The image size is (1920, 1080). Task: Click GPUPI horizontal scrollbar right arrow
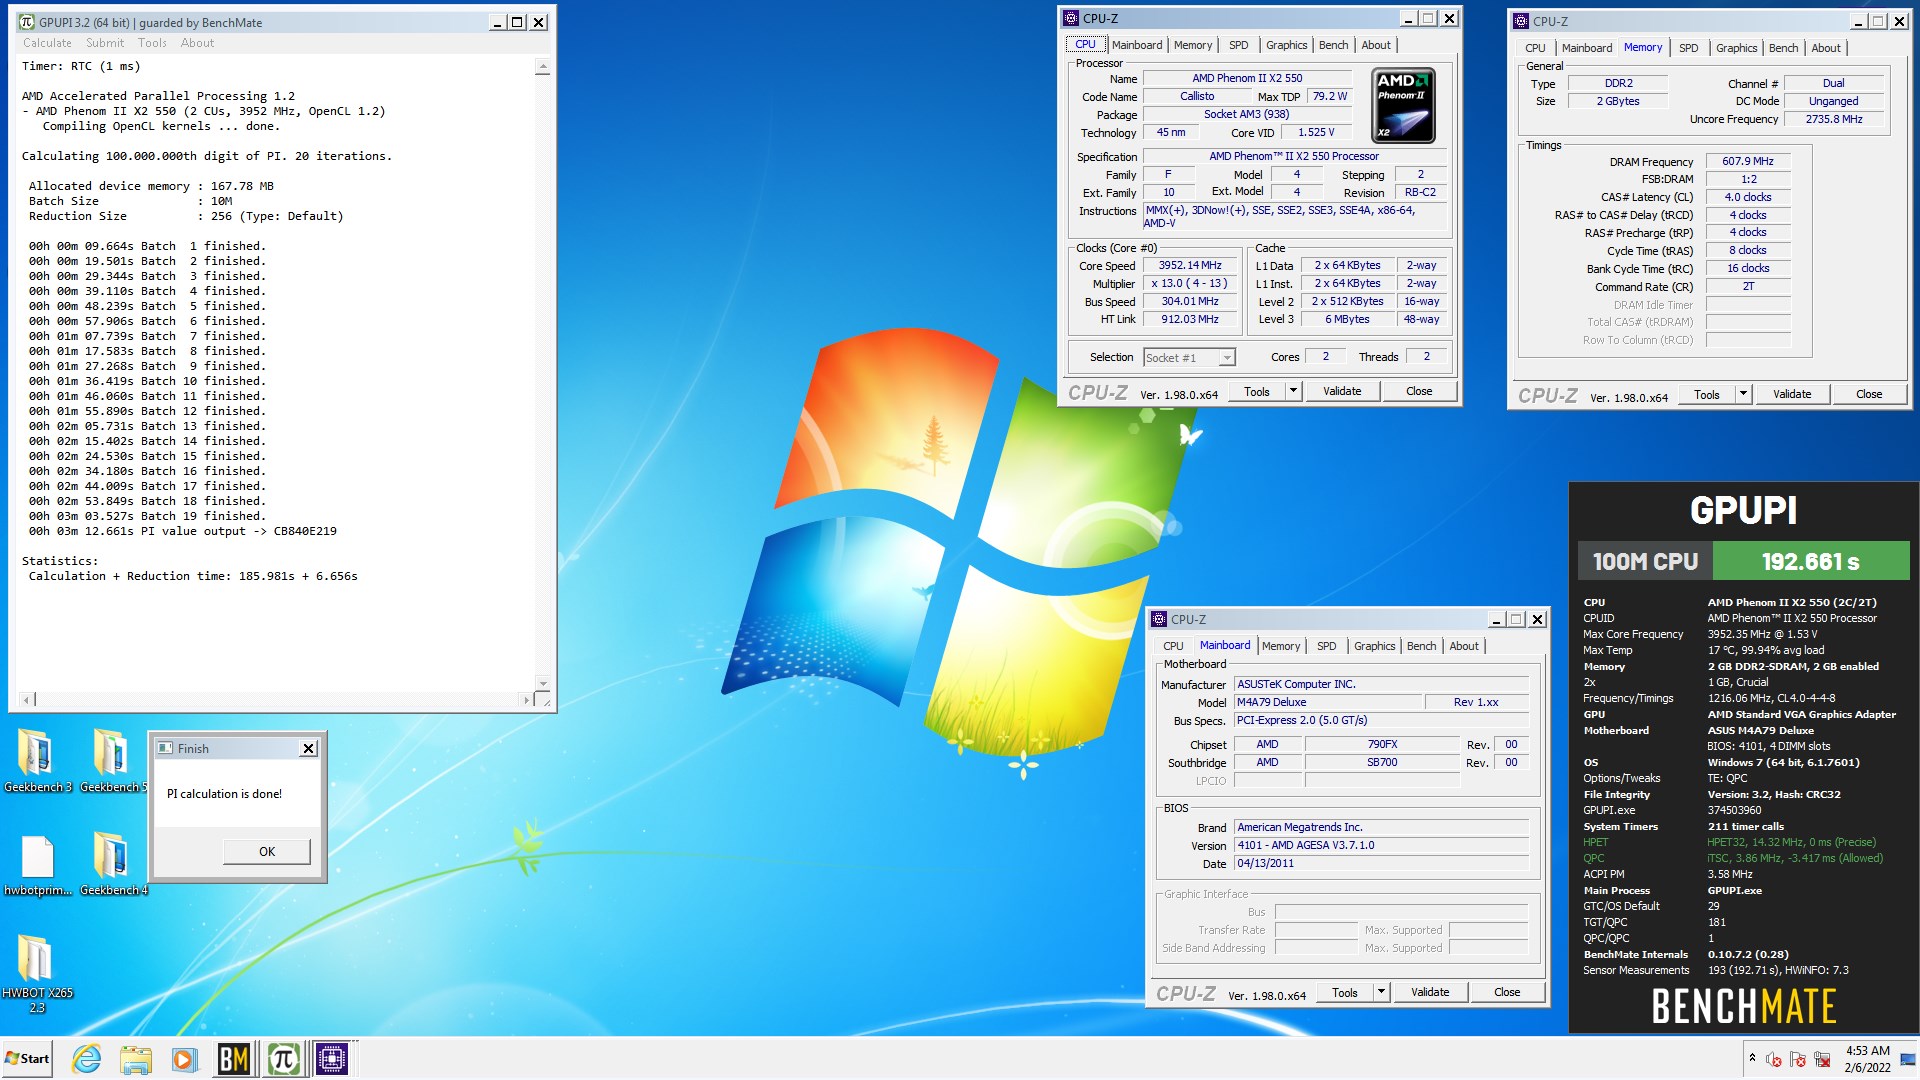[x=526, y=700]
